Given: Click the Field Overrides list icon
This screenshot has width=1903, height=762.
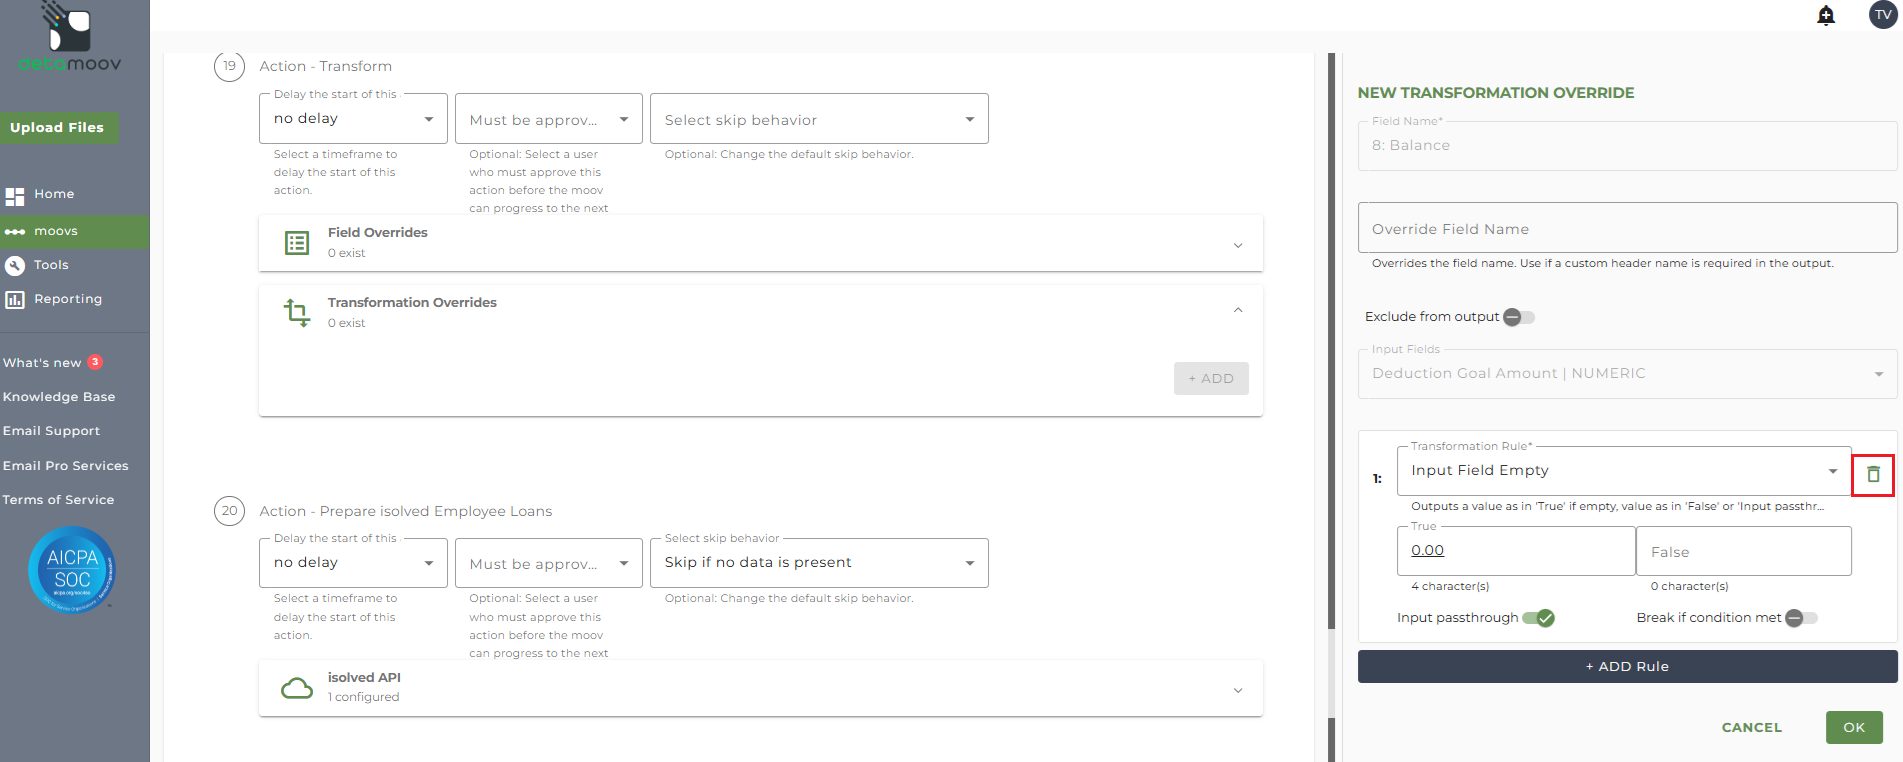Looking at the screenshot, I should click(297, 243).
